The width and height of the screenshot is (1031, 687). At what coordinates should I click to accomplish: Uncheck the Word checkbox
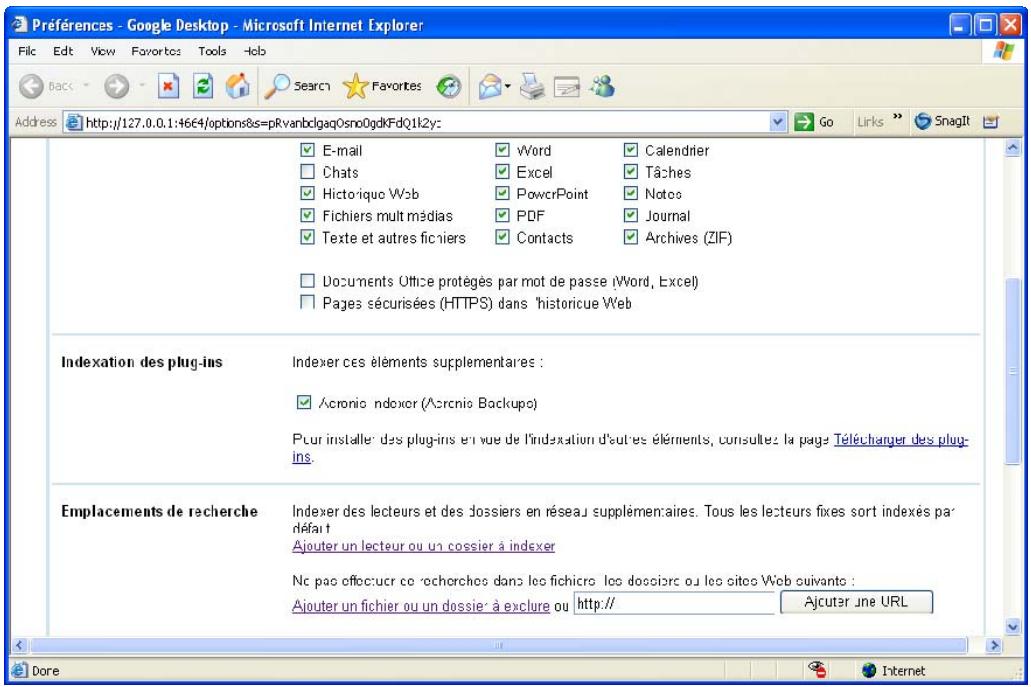[x=502, y=150]
